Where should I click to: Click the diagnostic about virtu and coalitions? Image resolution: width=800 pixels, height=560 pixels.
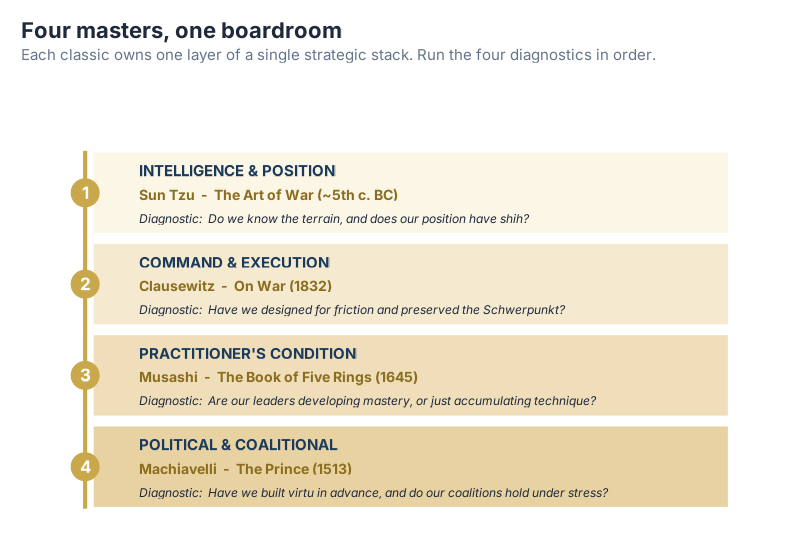(373, 493)
